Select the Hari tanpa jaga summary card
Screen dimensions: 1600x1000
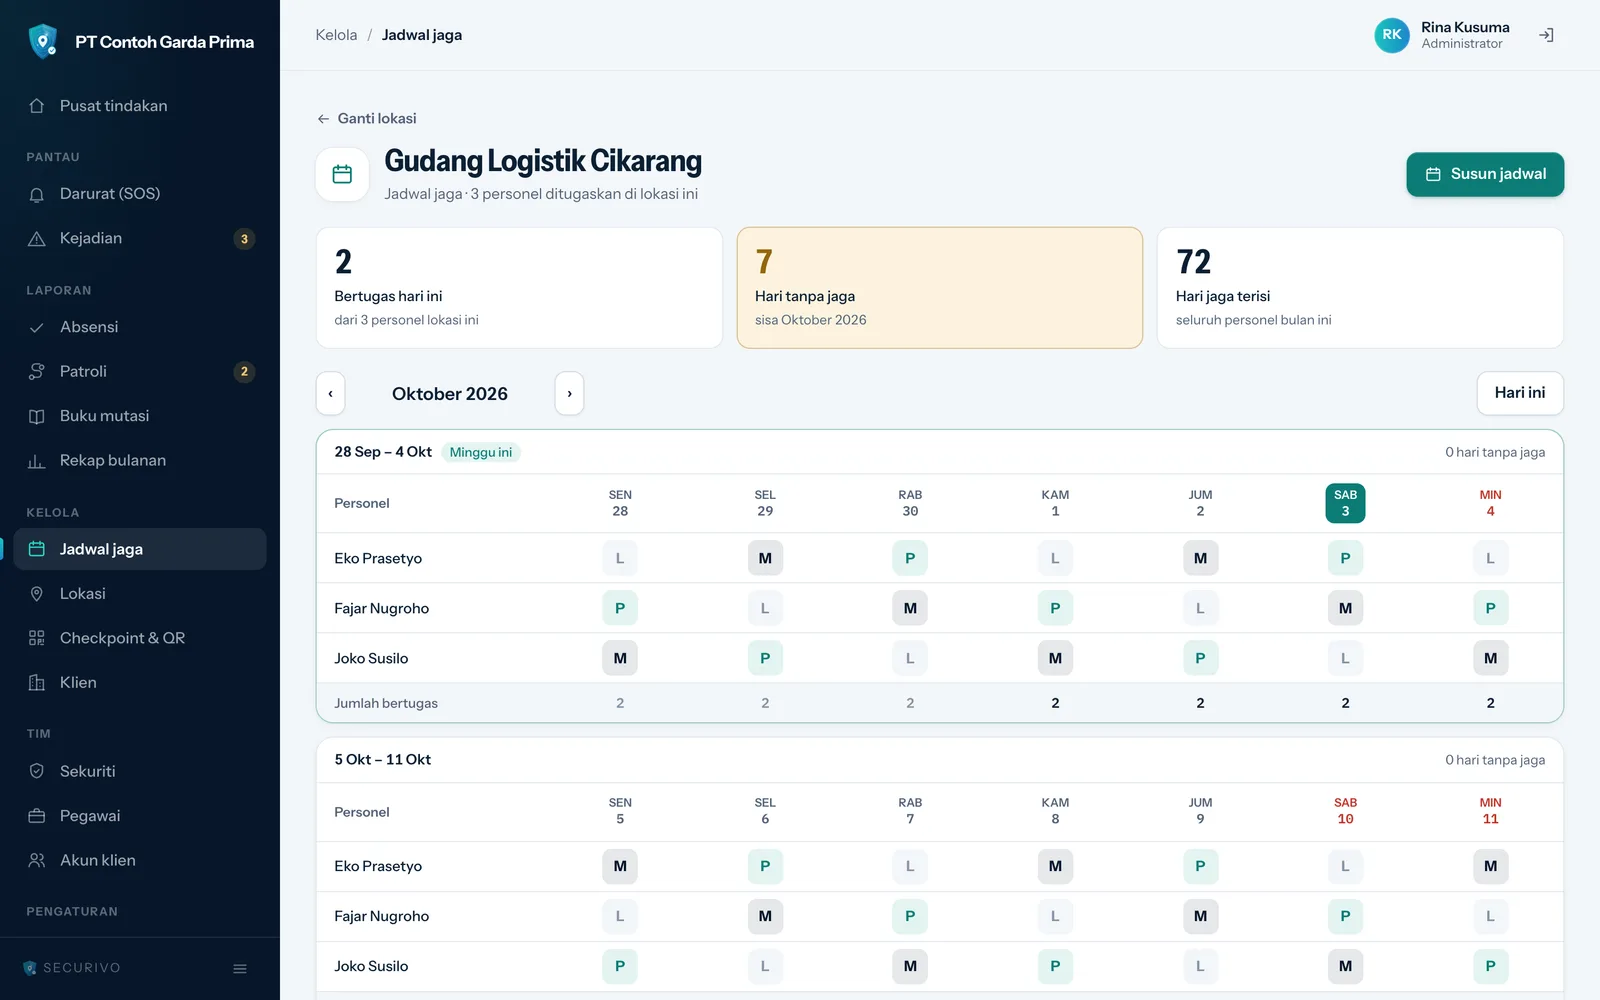[940, 288]
